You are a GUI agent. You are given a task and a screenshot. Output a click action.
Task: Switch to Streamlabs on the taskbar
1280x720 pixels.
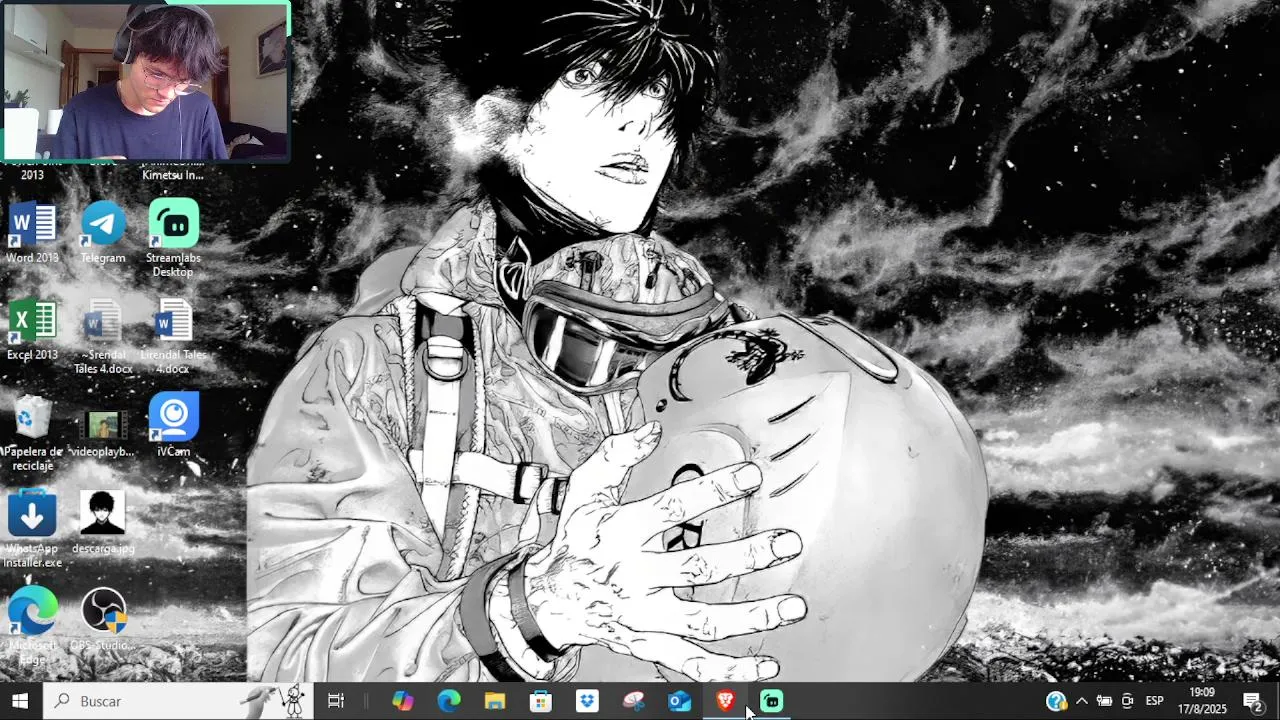(x=771, y=701)
